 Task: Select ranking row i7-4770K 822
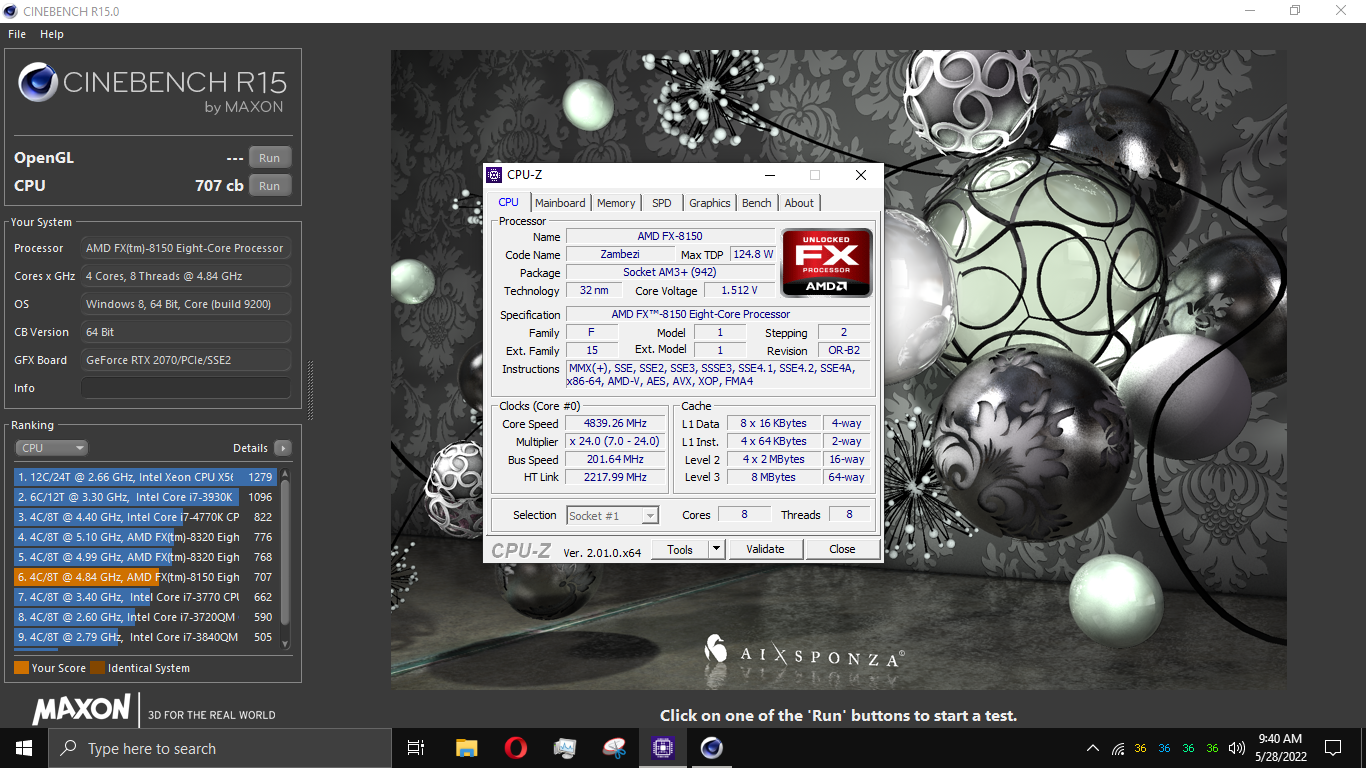145,517
